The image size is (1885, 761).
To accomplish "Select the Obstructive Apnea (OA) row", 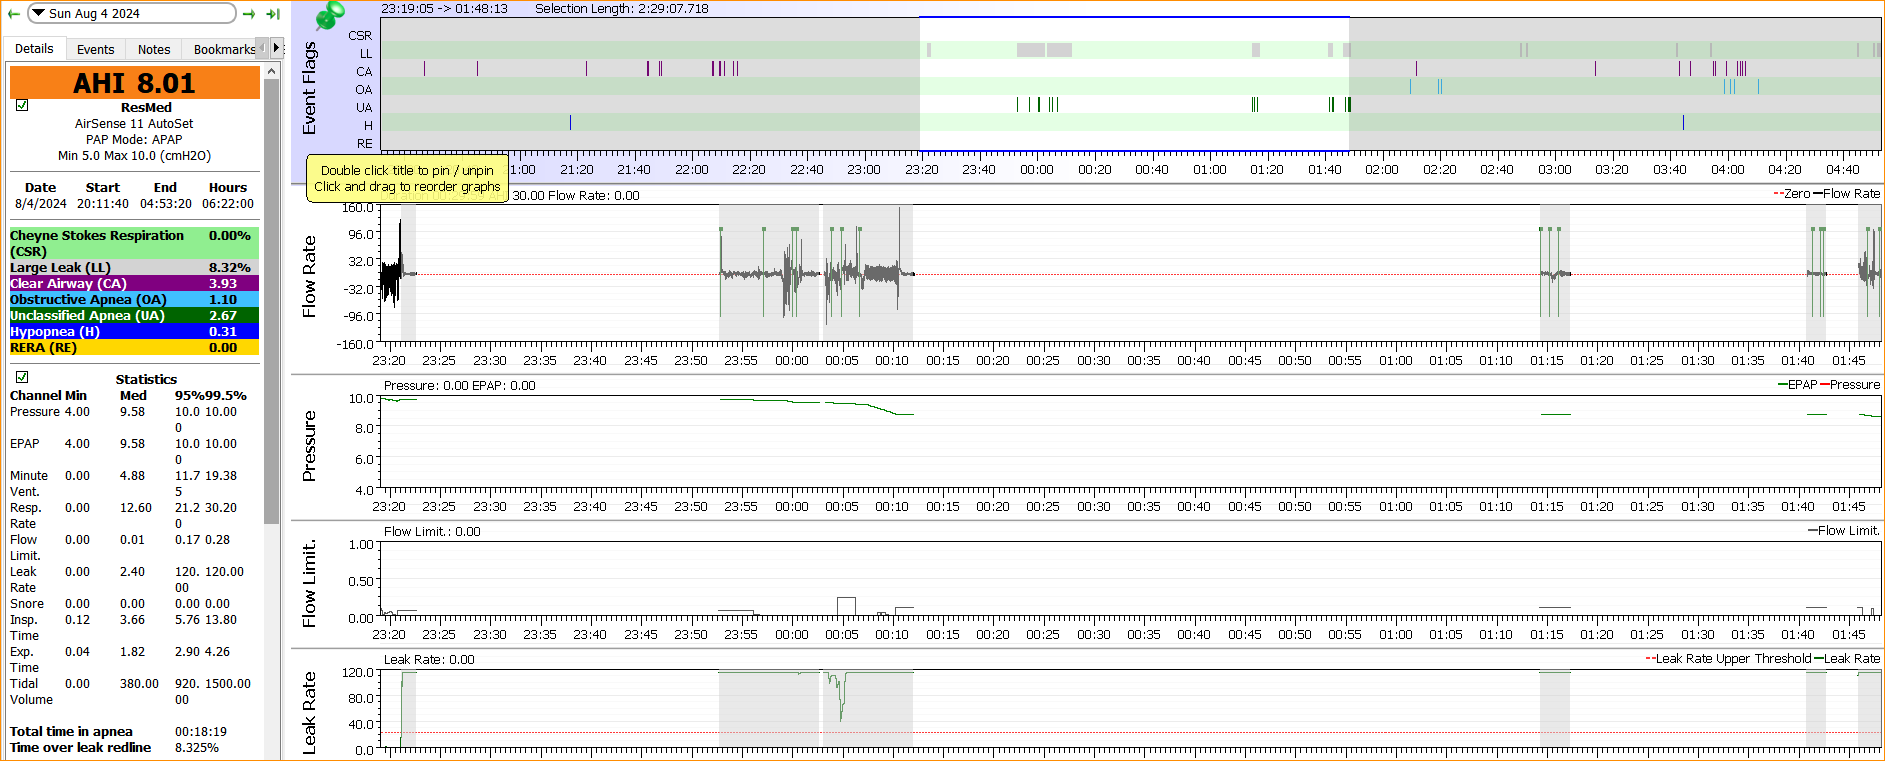I will 134,299.
